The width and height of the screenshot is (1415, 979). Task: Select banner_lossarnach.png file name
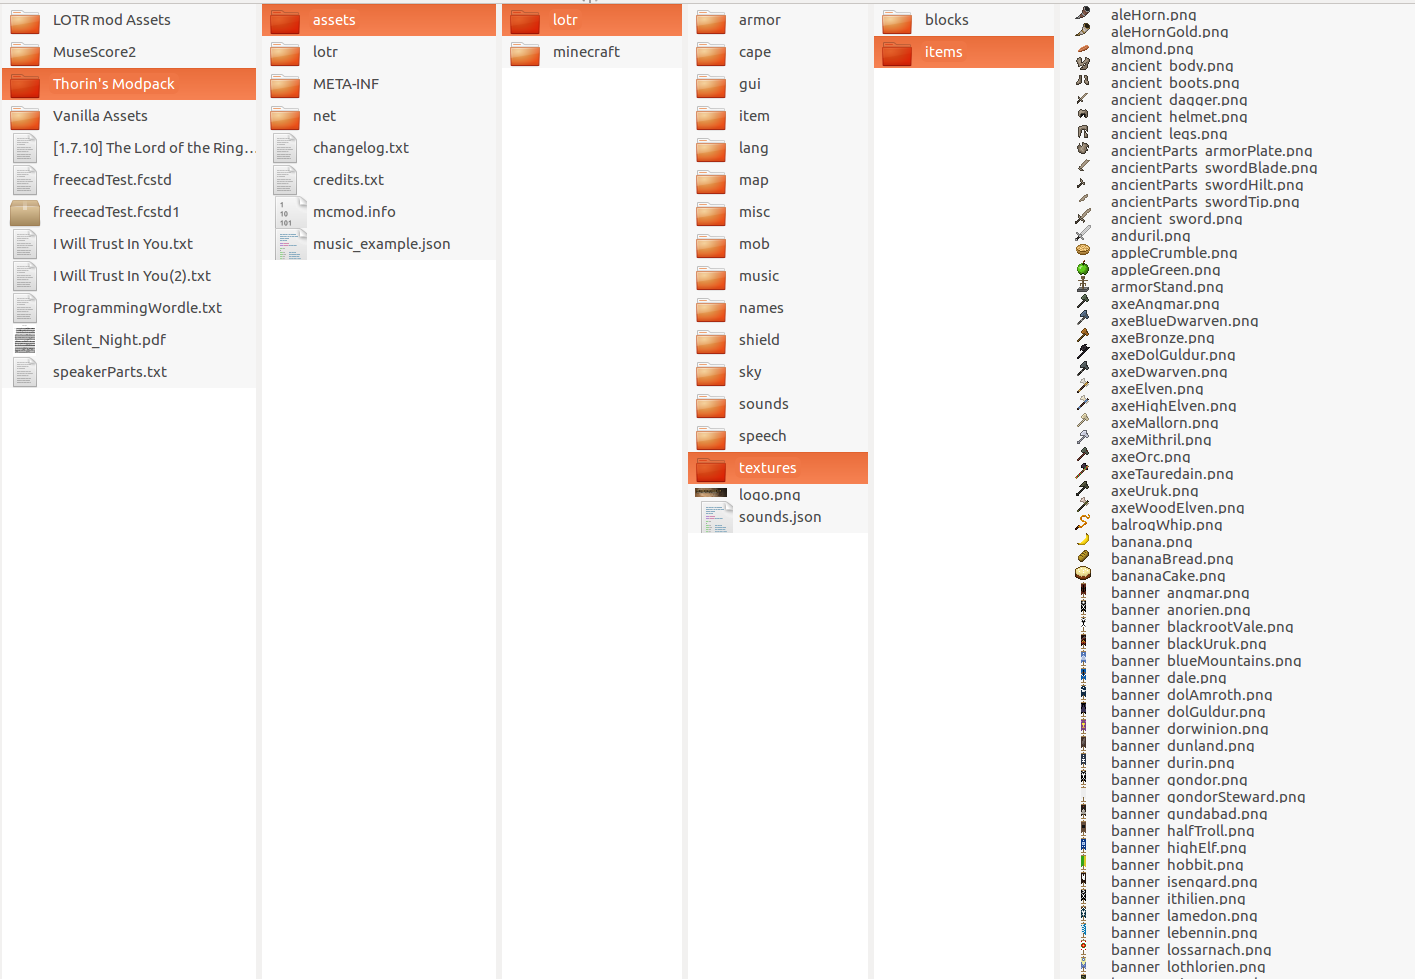(1191, 949)
